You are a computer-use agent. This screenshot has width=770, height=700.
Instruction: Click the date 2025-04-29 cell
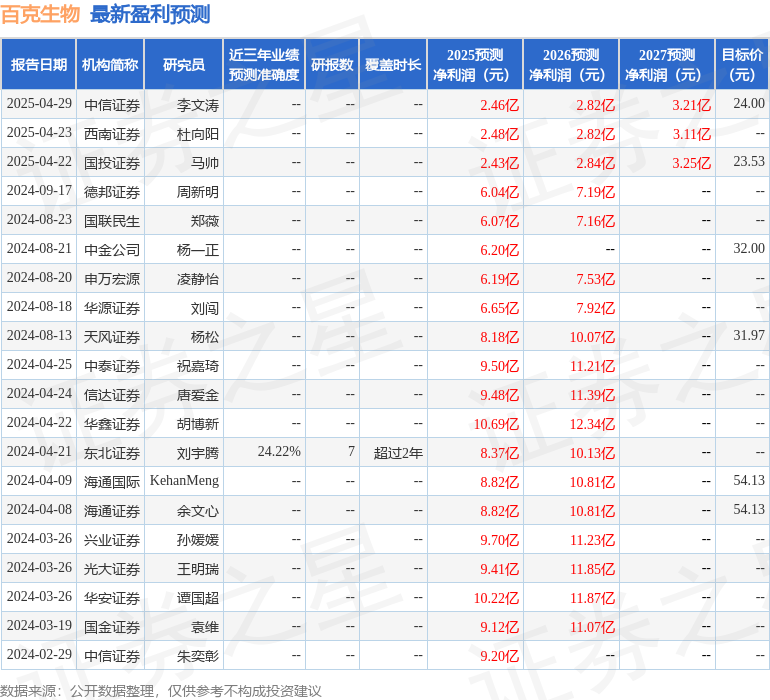pyautogui.click(x=39, y=104)
